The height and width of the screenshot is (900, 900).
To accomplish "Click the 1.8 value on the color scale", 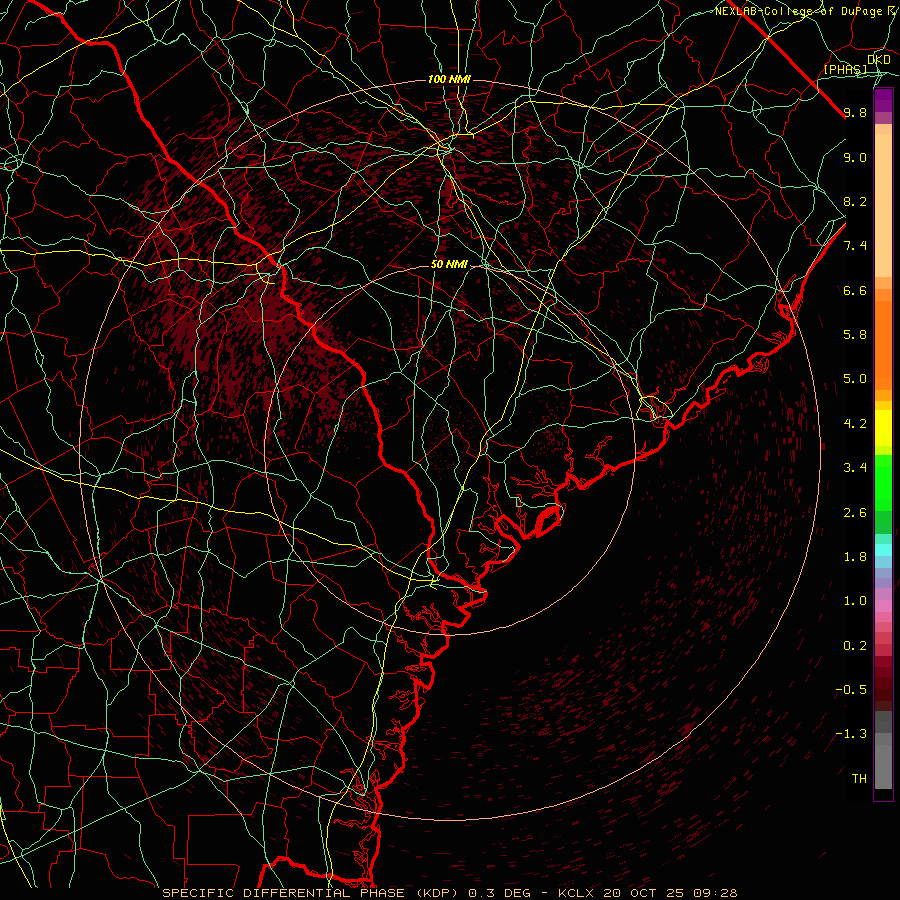I will (855, 557).
